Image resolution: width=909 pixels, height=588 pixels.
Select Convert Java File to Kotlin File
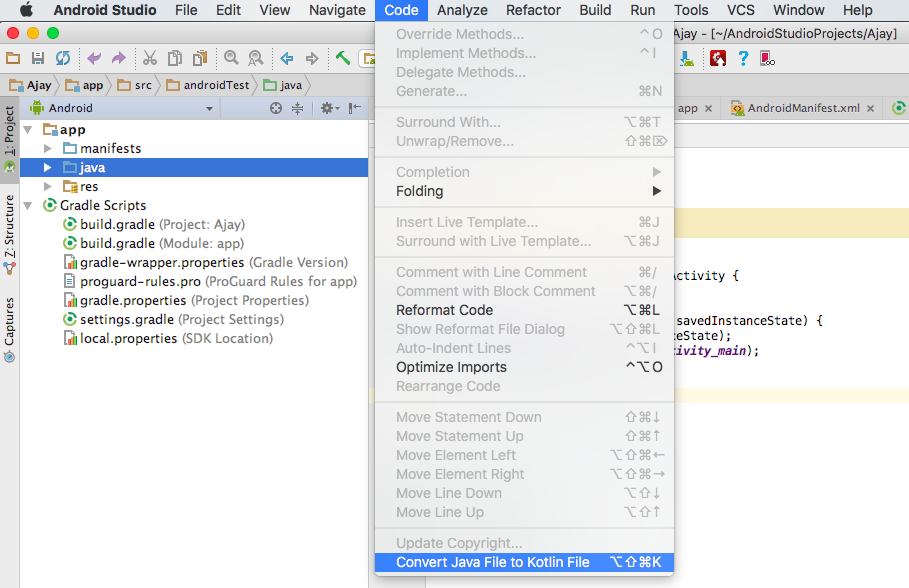(492, 562)
